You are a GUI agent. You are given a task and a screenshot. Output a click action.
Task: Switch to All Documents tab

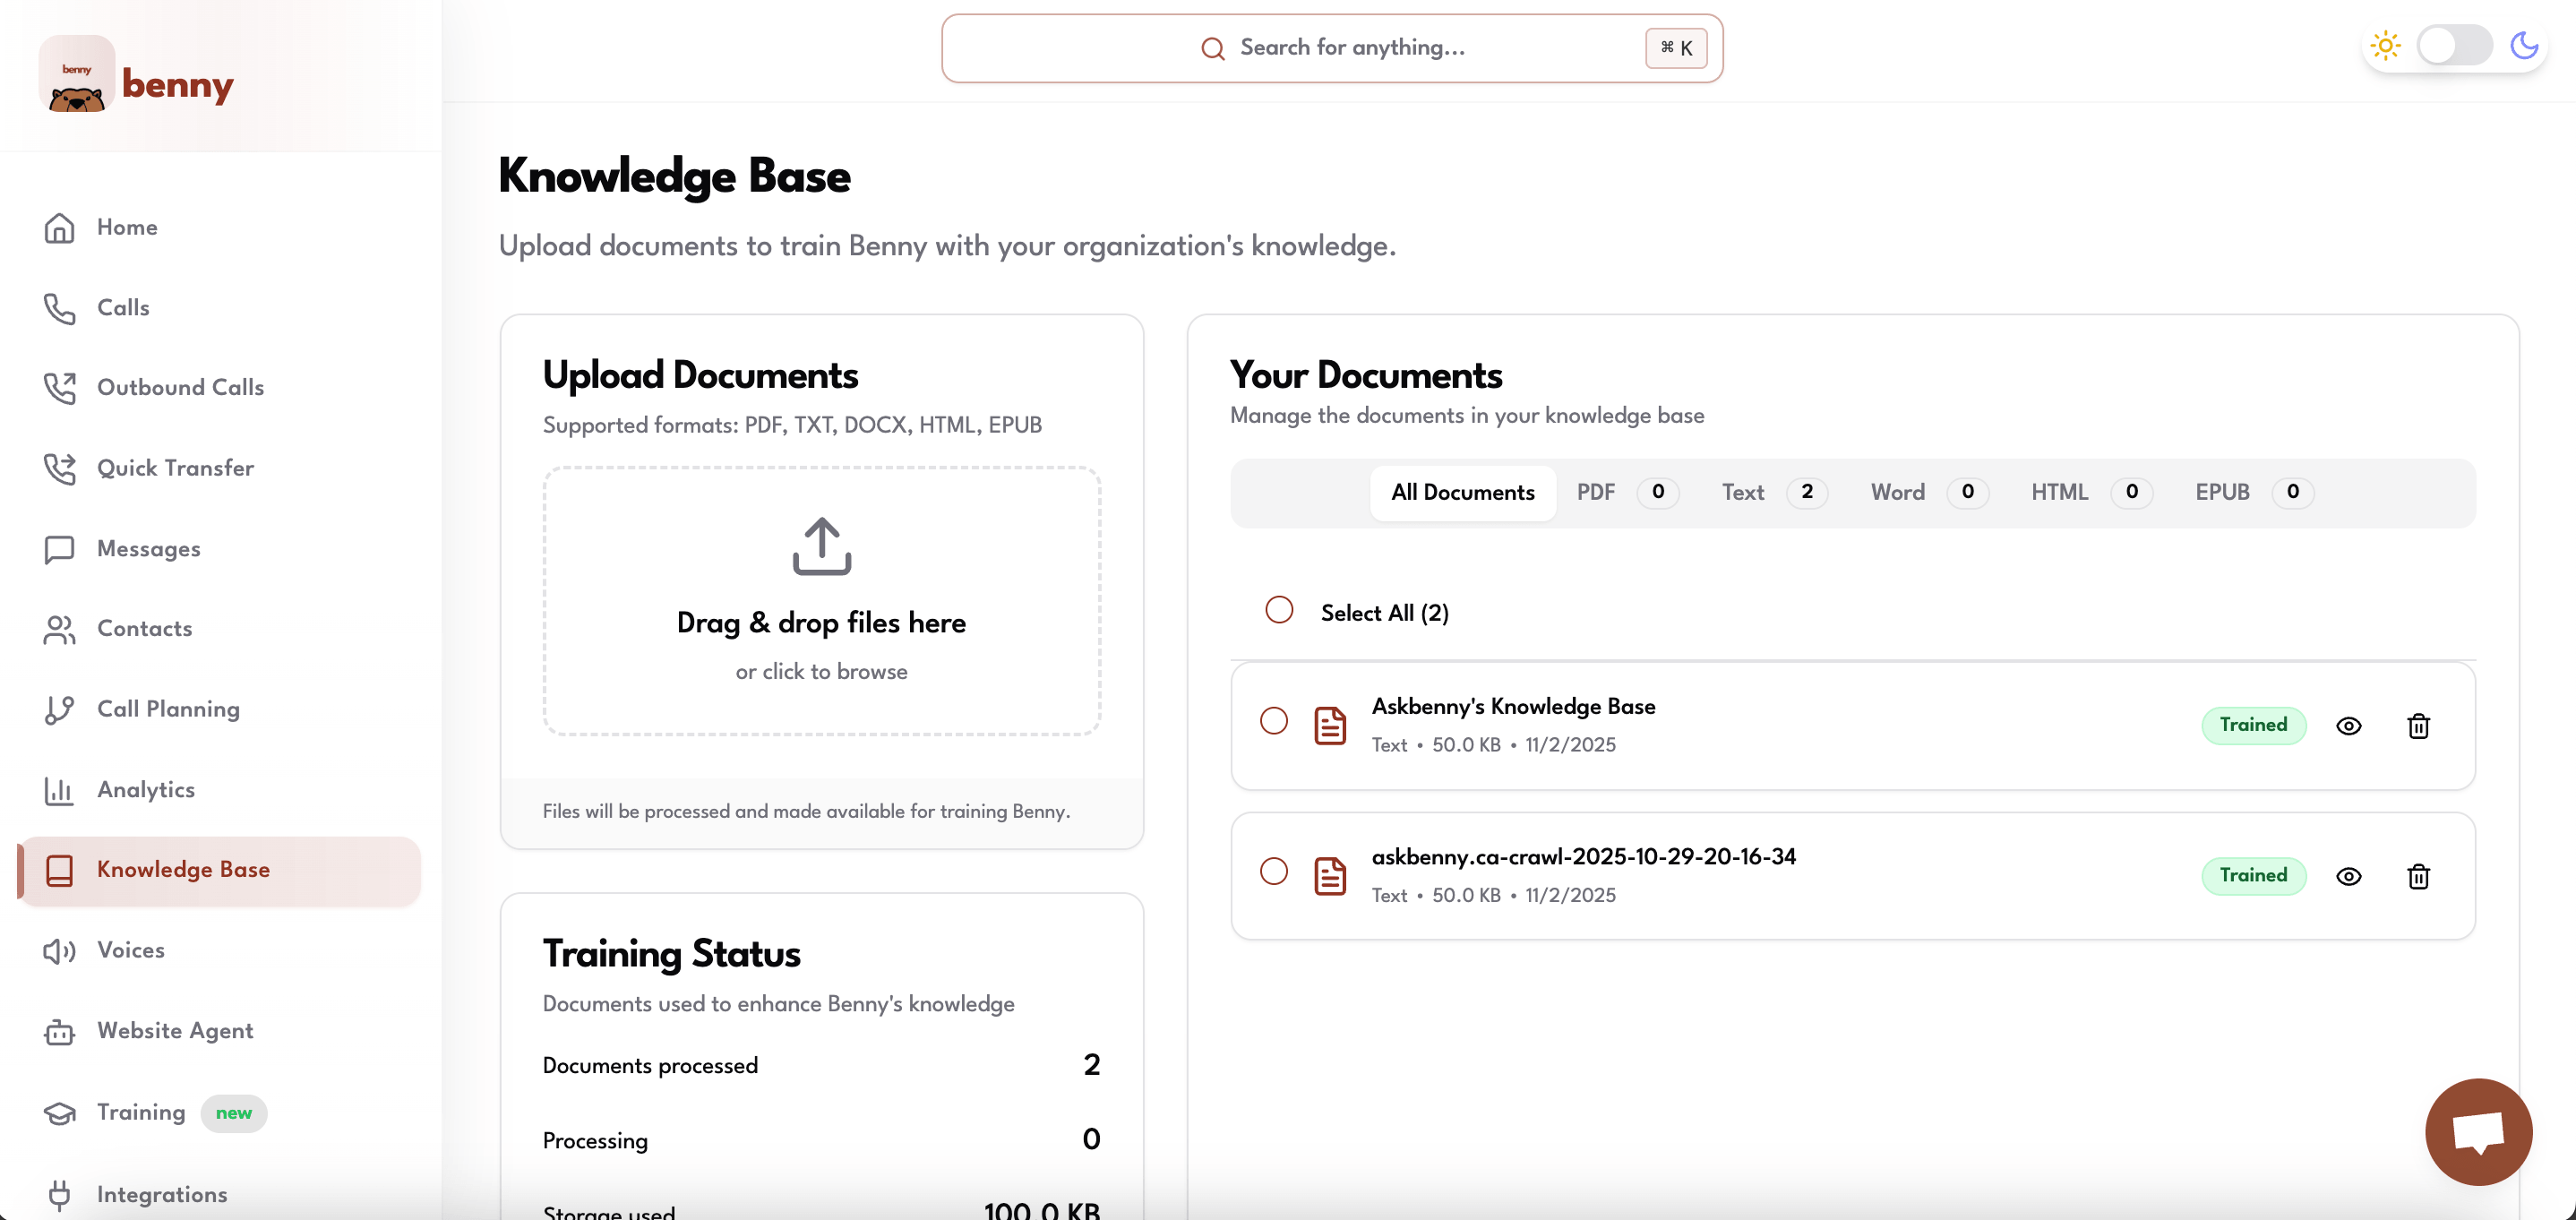point(1462,493)
